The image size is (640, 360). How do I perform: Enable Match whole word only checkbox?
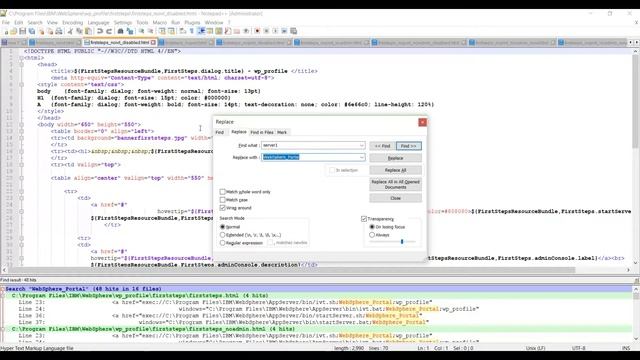pyautogui.click(x=222, y=191)
